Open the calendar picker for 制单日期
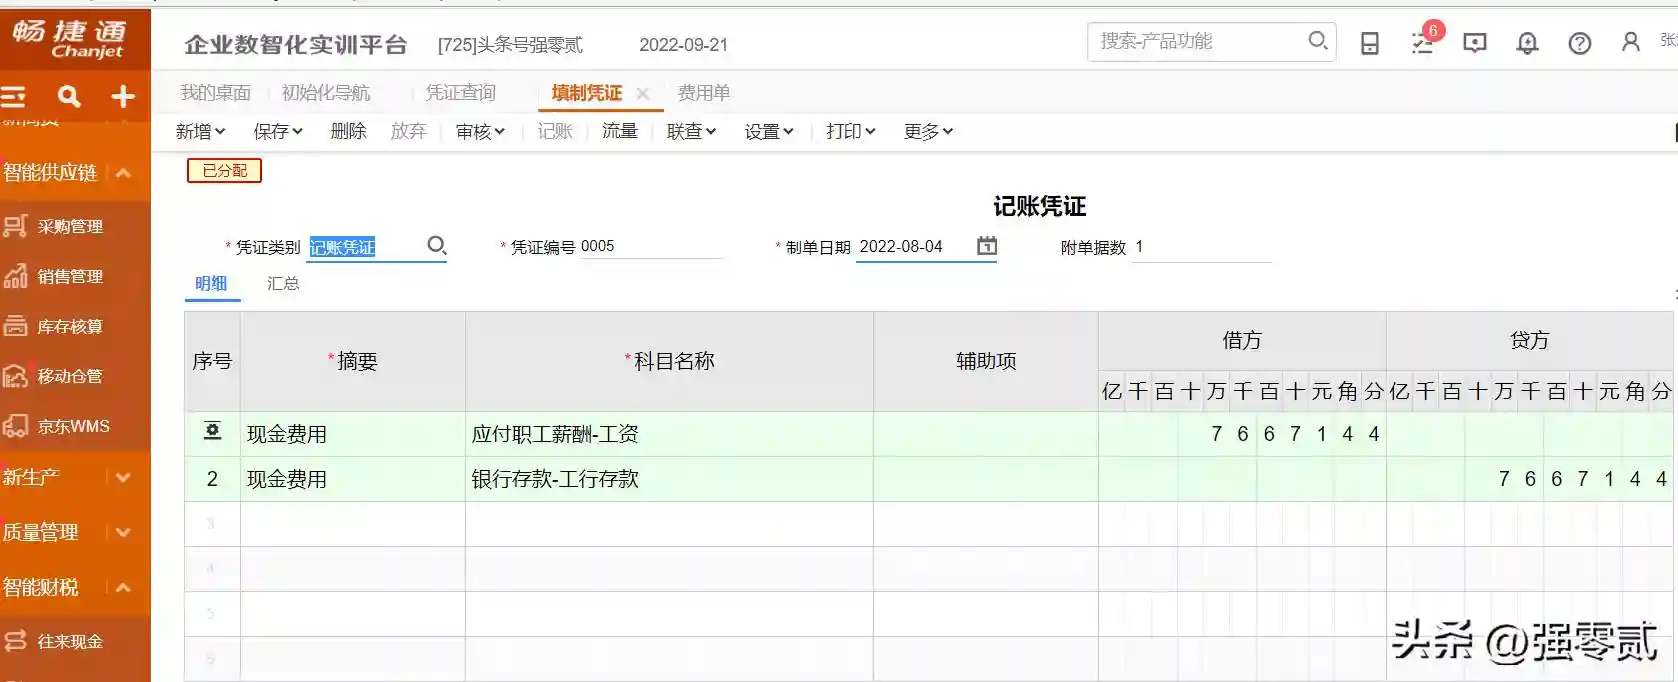1678x682 pixels. [x=986, y=246]
